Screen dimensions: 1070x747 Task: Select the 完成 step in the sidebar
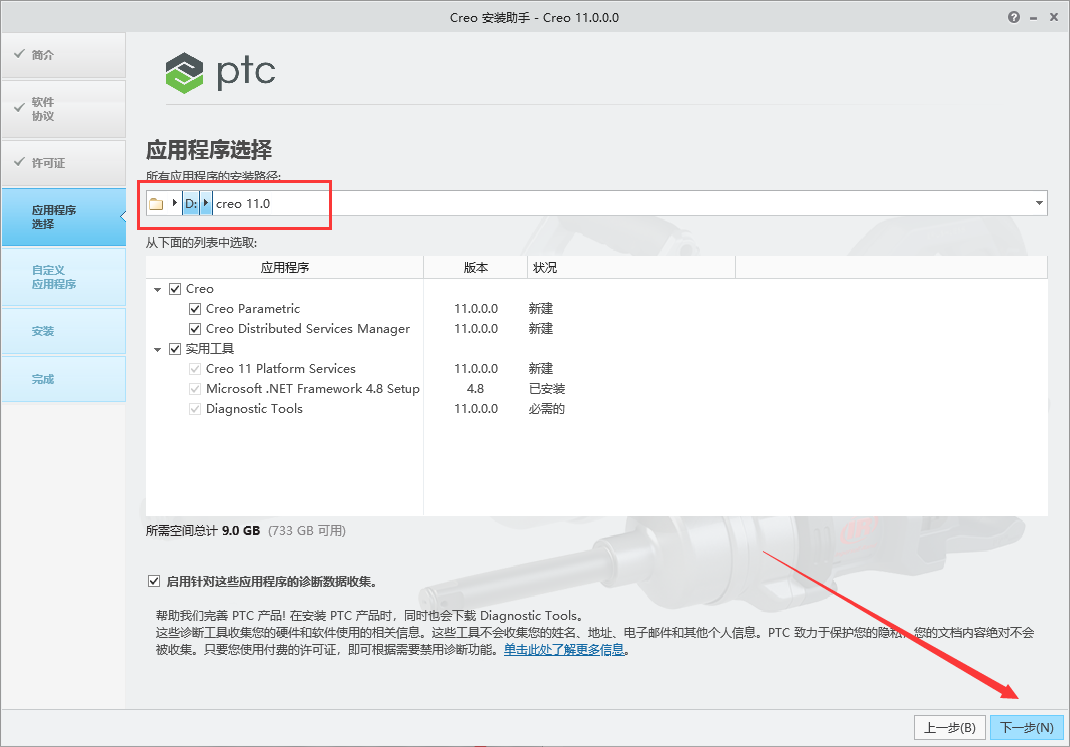[x=63, y=378]
